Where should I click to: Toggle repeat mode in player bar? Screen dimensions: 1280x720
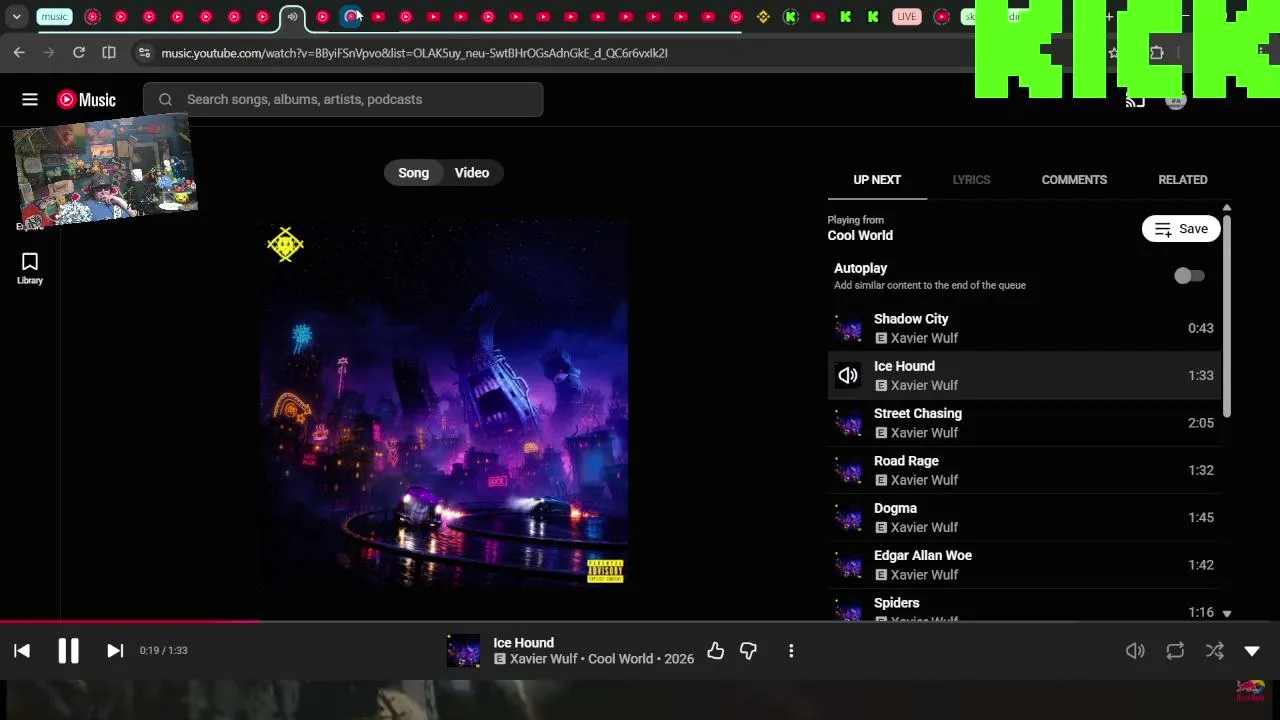(1175, 651)
